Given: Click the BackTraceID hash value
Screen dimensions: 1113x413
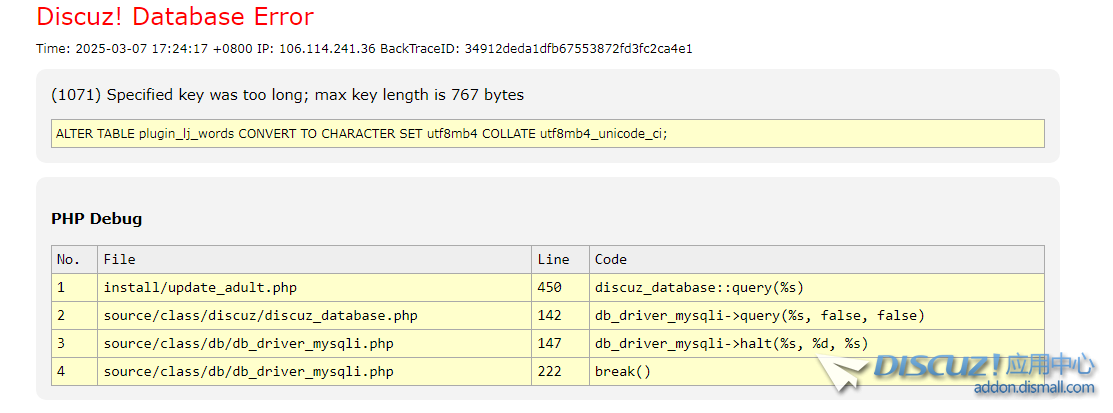Looking at the screenshot, I should pos(578,48).
